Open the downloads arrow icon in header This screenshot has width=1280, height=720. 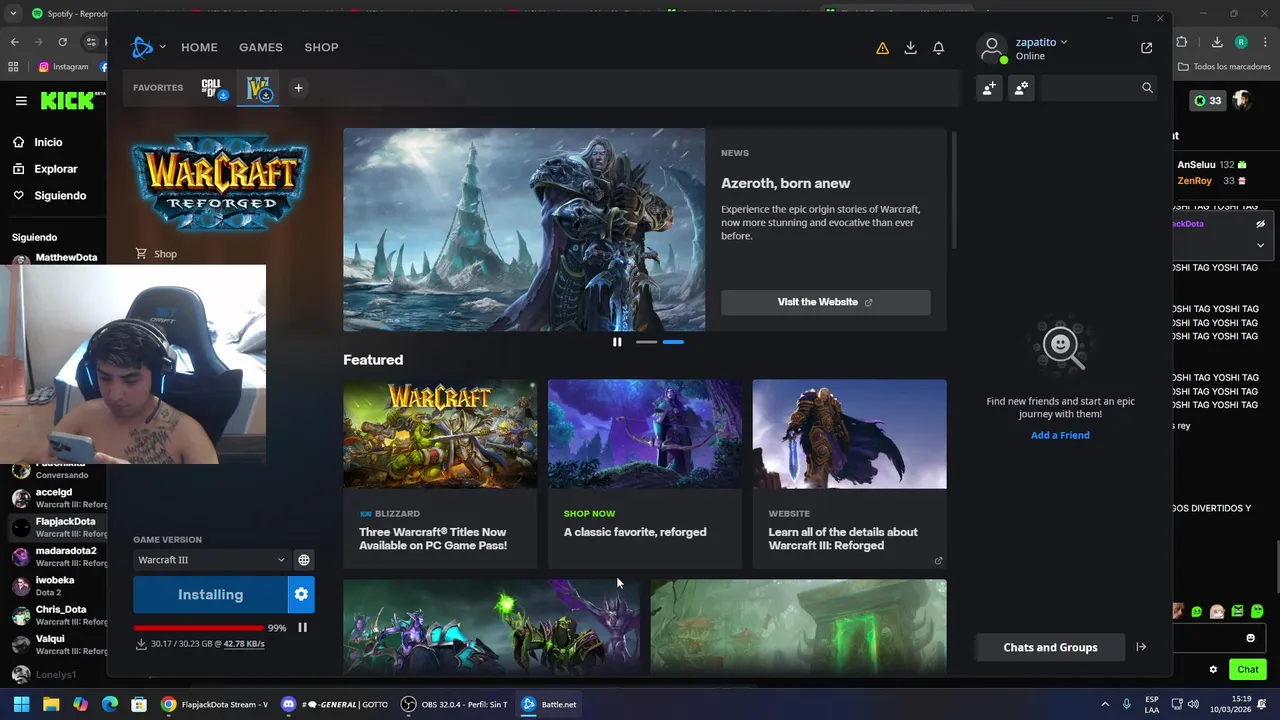(910, 48)
